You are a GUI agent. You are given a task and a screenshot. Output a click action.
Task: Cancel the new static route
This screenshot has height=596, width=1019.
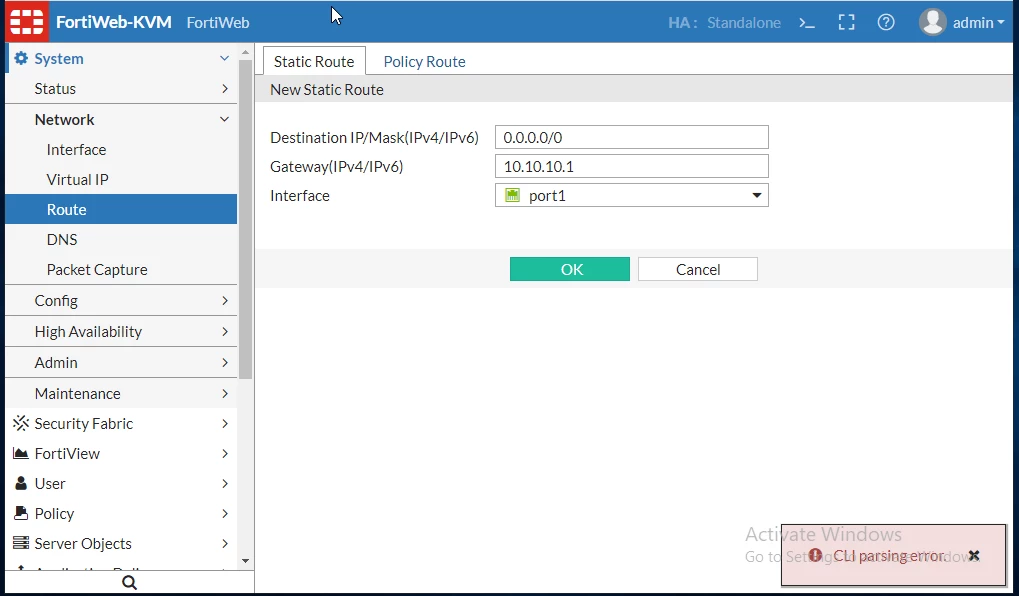tap(698, 269)
